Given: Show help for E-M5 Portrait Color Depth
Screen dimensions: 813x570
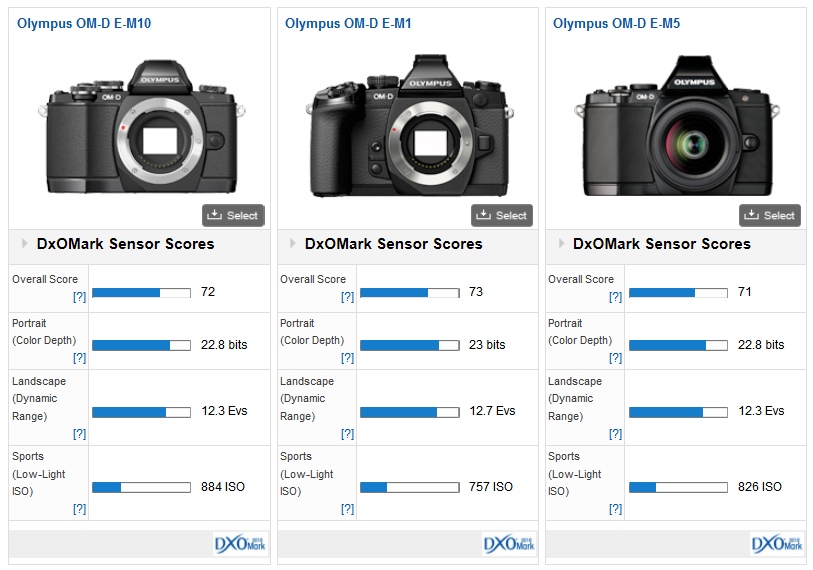Looking at the screenshot, I should point(615,357).
